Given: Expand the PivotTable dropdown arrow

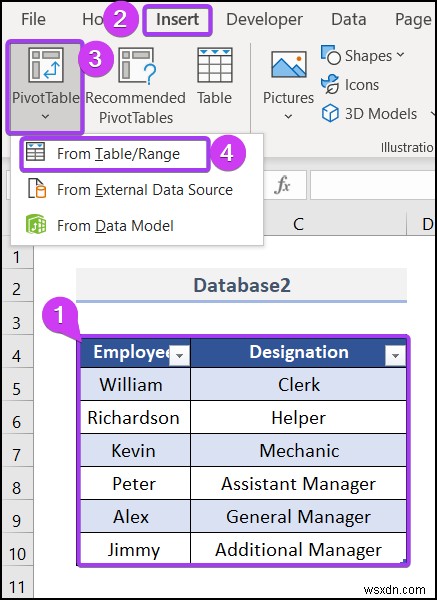Looking at the screenshot, I should (x=45, y=116).
